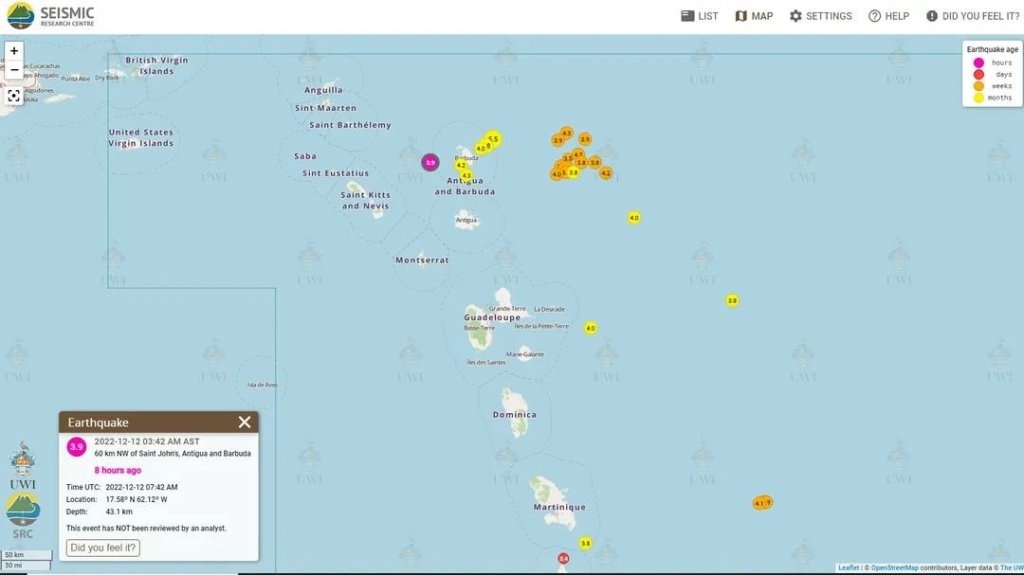Zoom in on the map

14,51
